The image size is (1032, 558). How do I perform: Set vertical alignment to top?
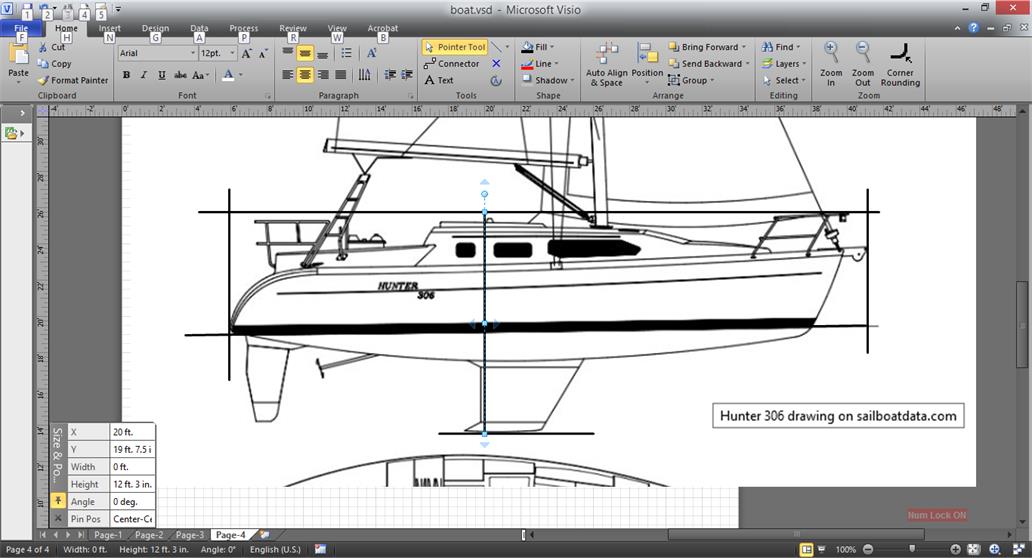[288, 53]
